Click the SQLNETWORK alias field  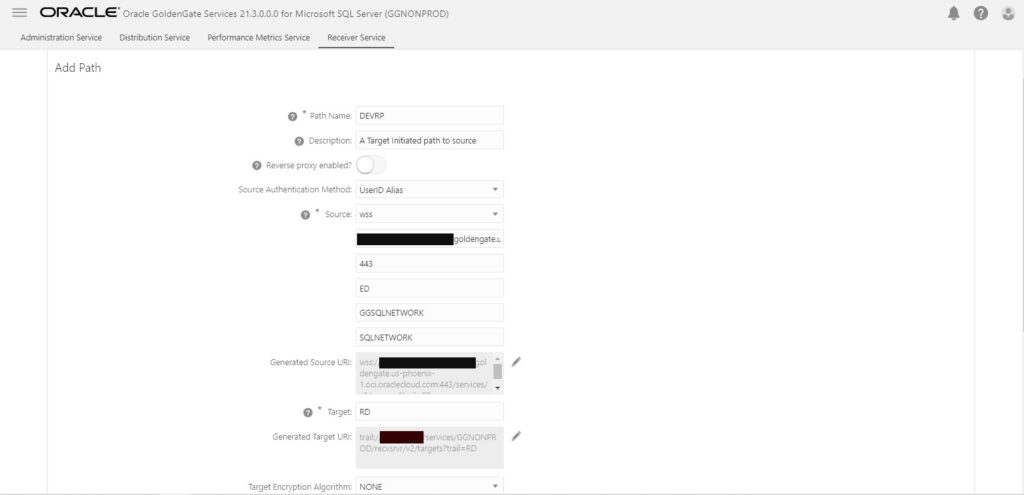(430, 337)
